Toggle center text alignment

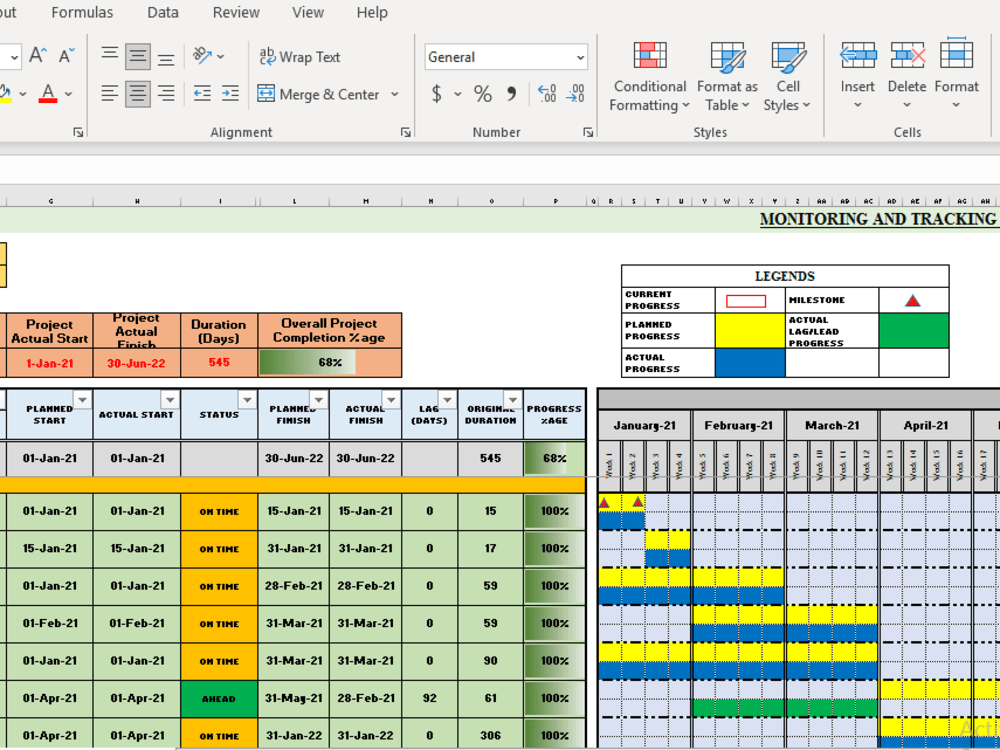tap(137, 93)
